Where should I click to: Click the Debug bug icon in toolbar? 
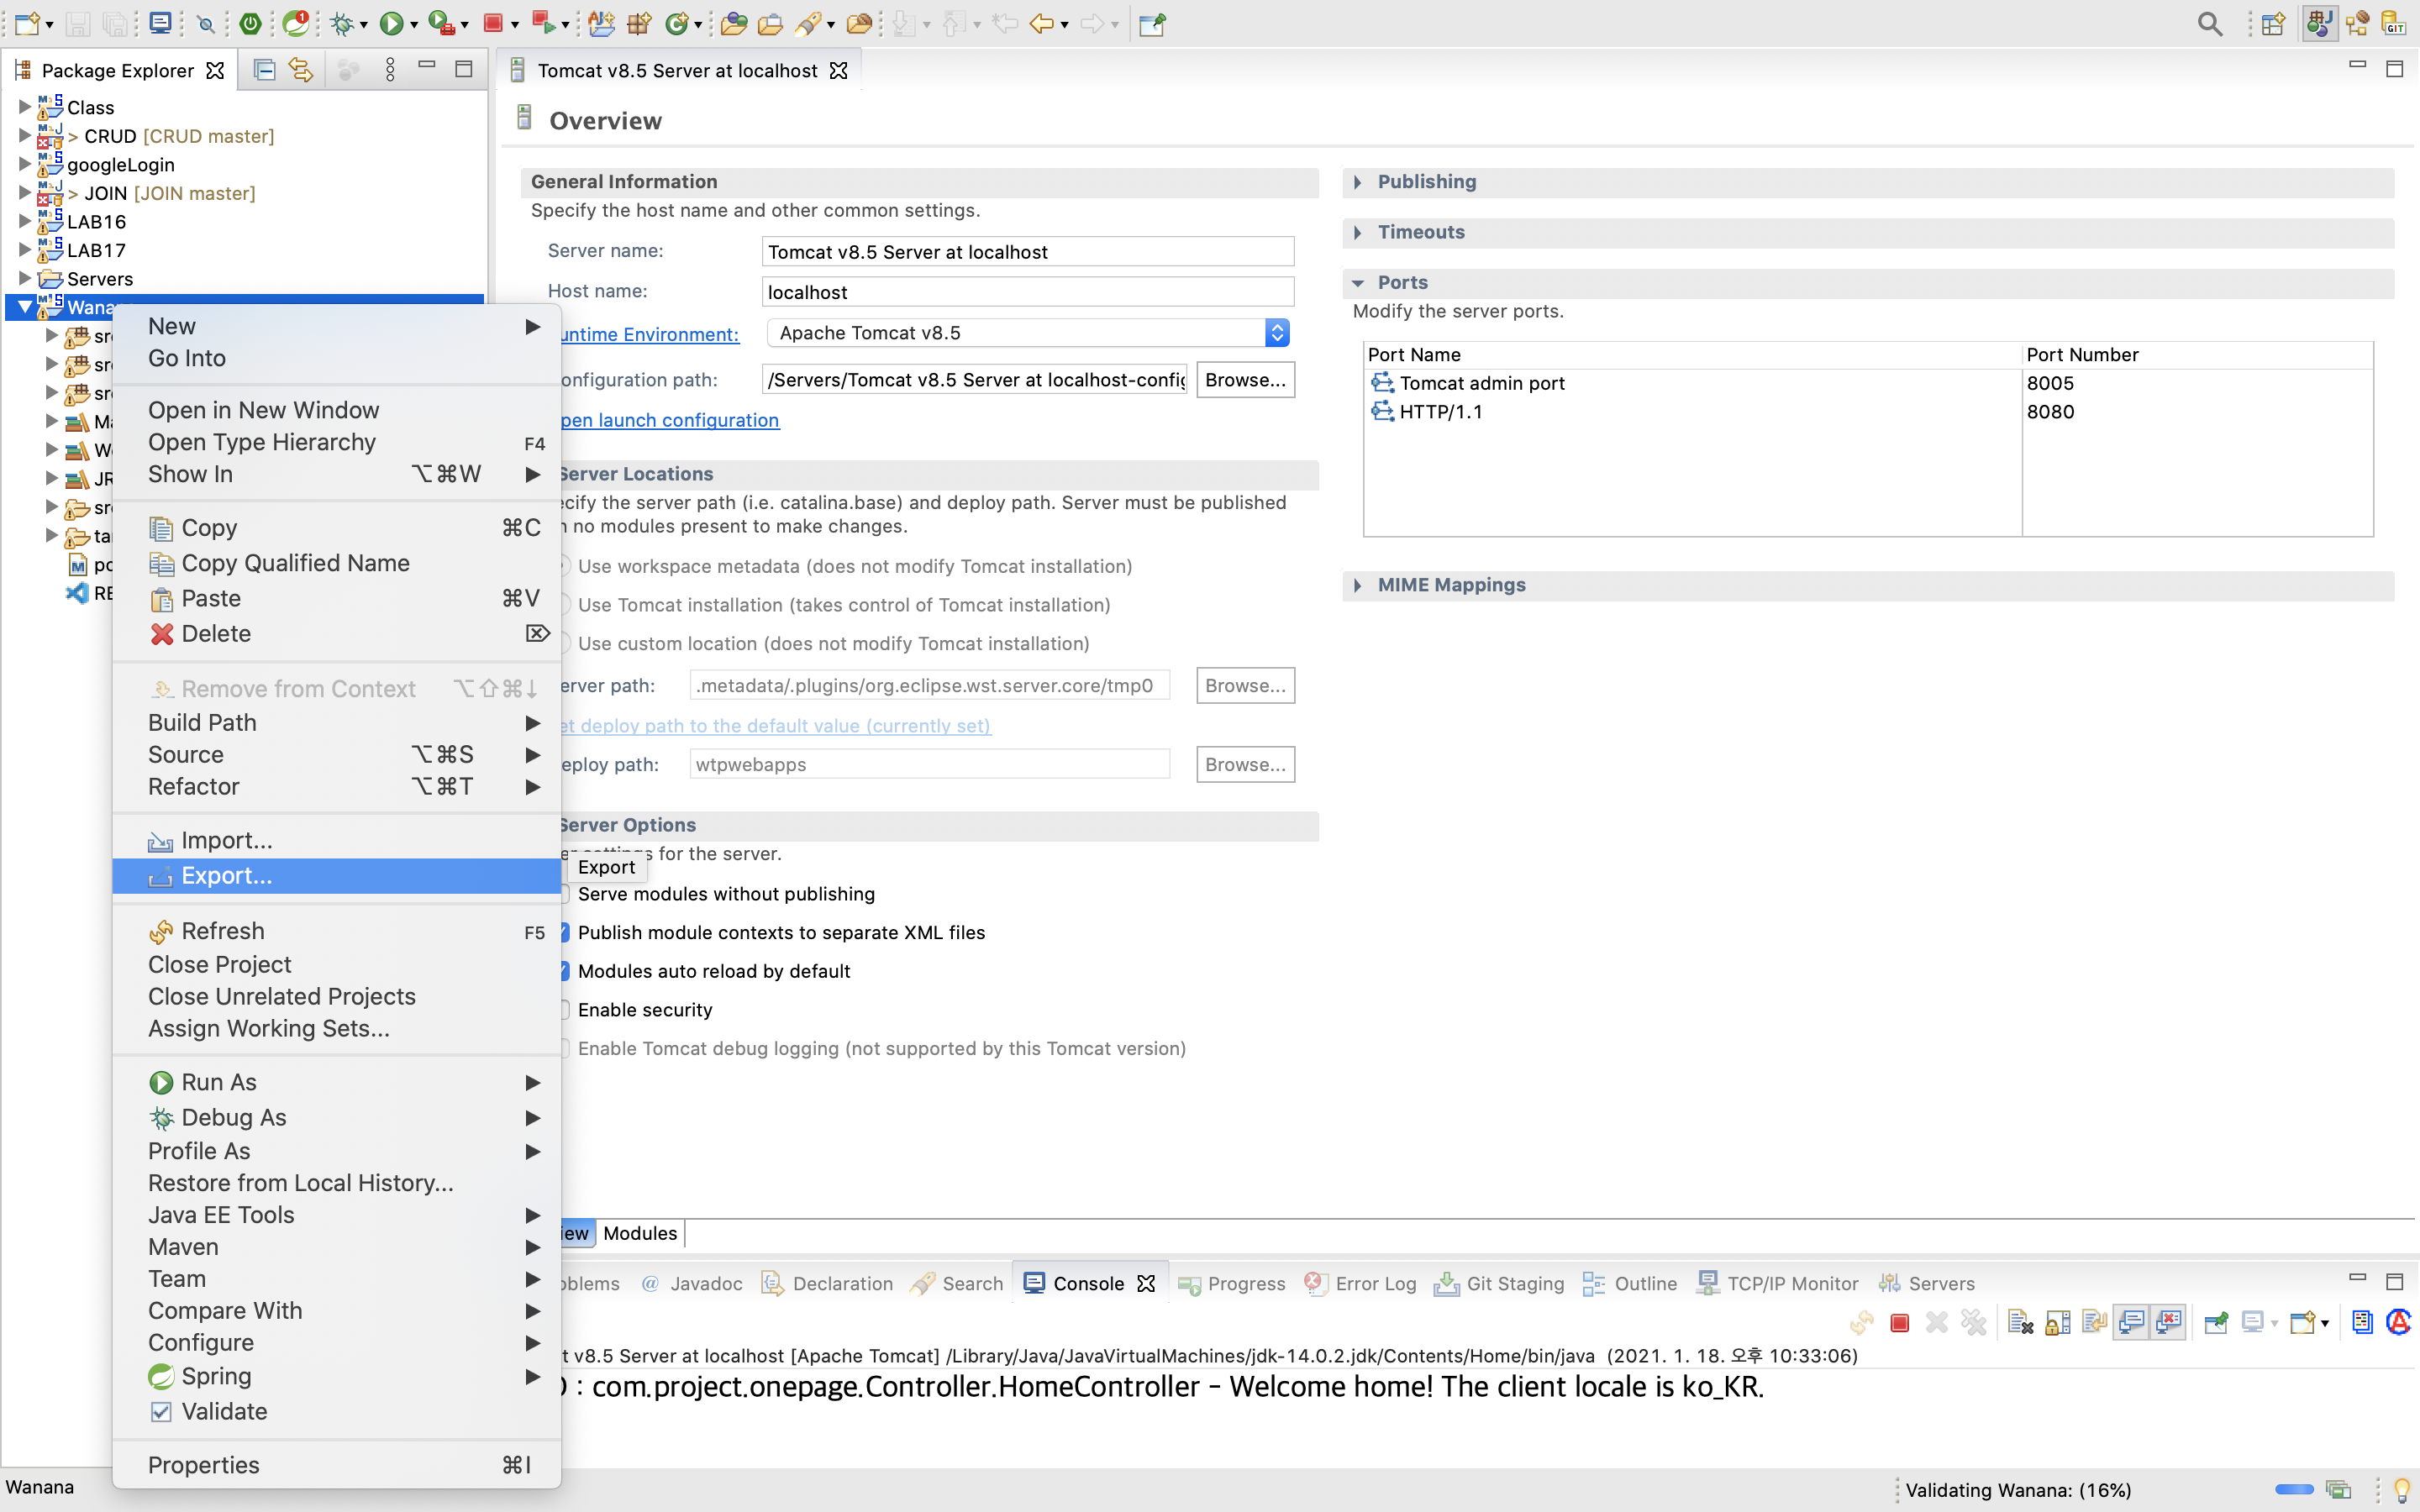pyautogui.click(x=342, y=23)
